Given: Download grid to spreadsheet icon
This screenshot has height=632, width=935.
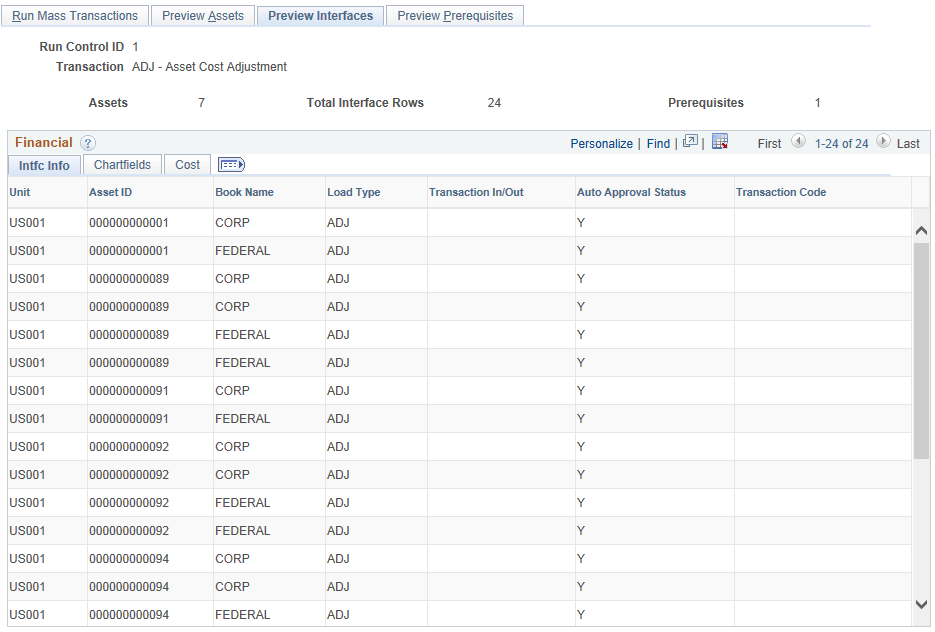Looking at the screenshot, I should coord(720,142).
